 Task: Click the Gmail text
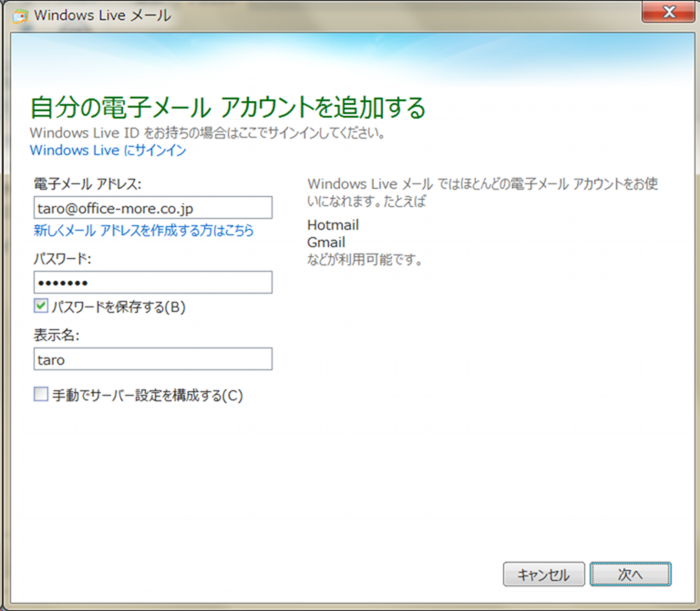coord(326,242)
